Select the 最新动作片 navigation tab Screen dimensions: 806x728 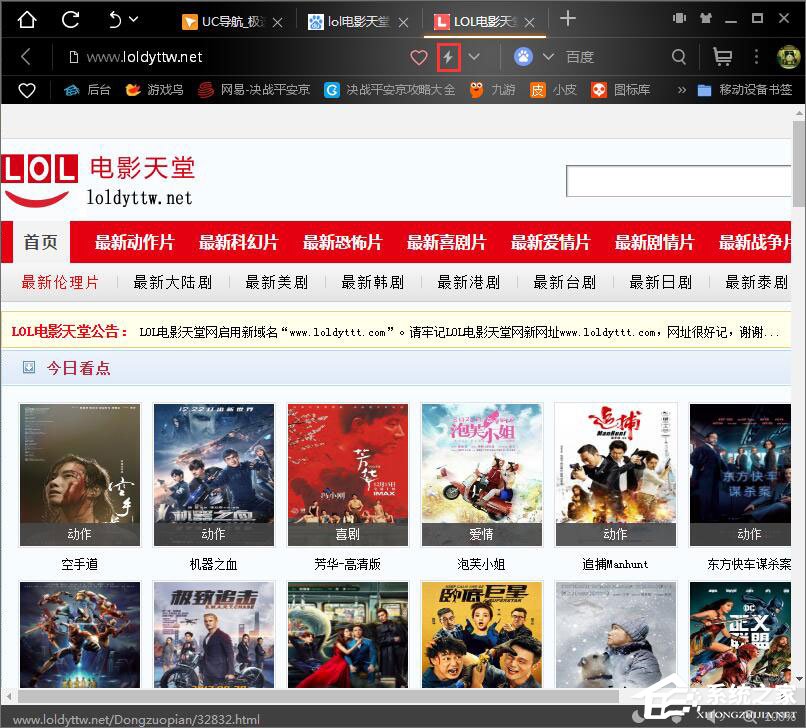[133, 241]
